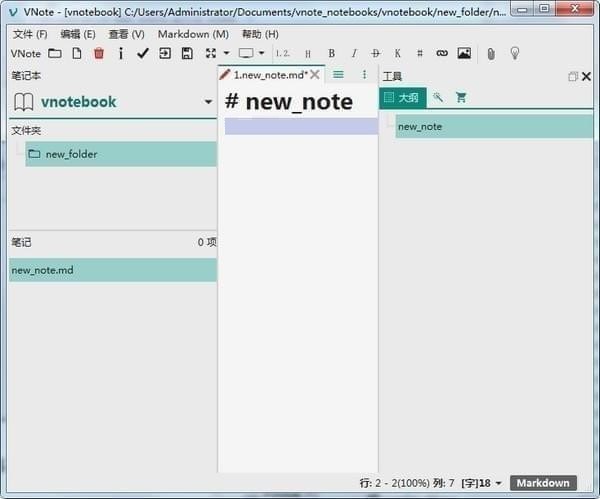Viewport: 600px width, 499px height.
Task: Open attachments with the paperclip icon
Action: [491, 54]
